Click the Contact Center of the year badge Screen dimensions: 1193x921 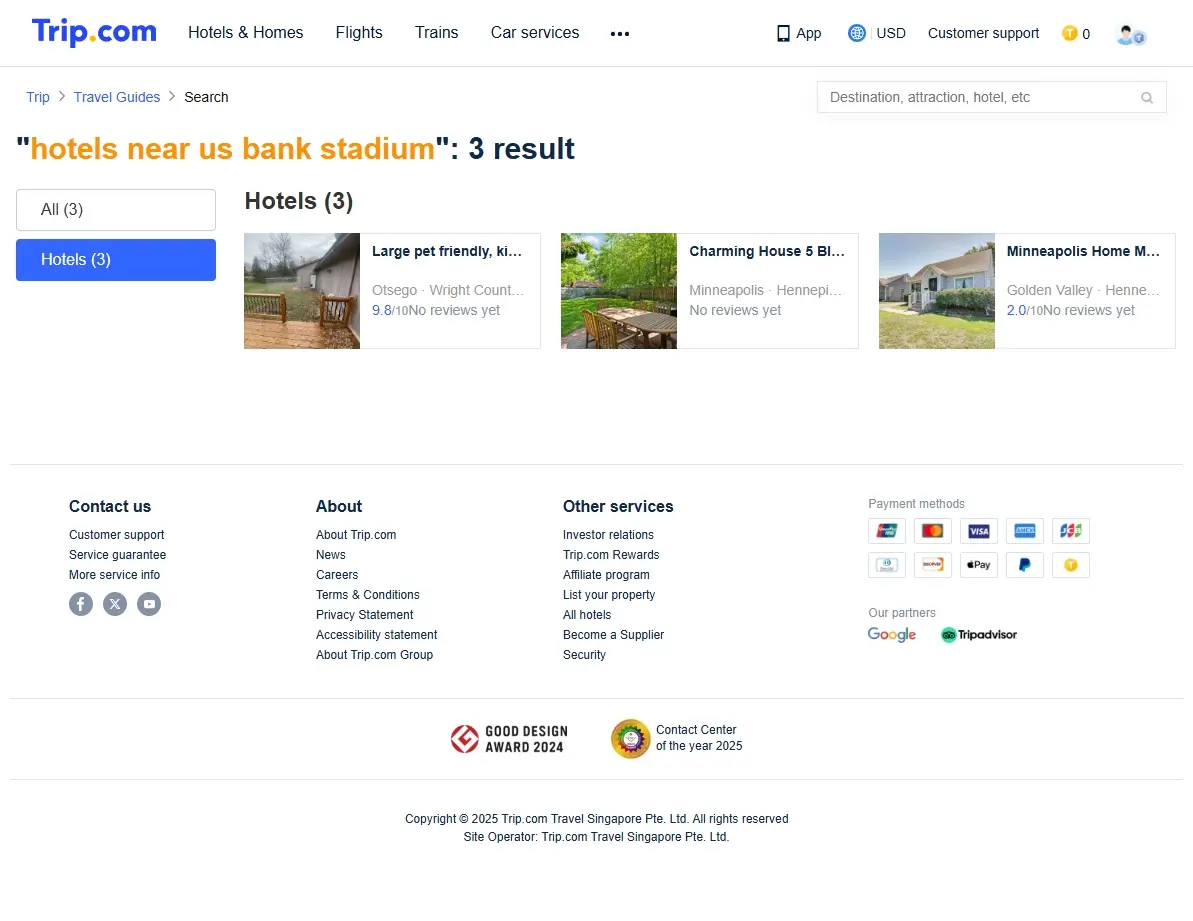(676, 738)
